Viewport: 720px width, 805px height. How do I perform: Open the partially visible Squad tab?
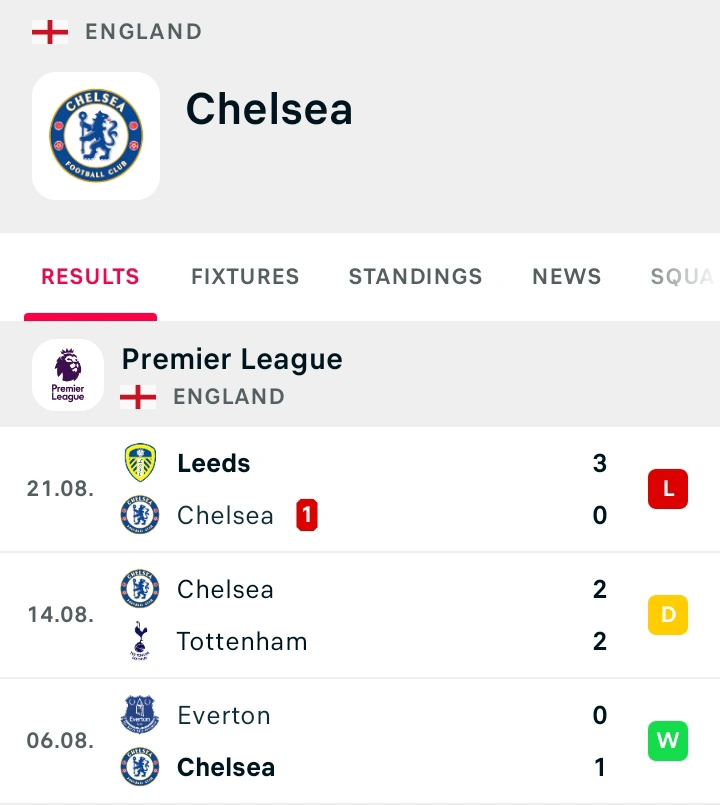683,277
